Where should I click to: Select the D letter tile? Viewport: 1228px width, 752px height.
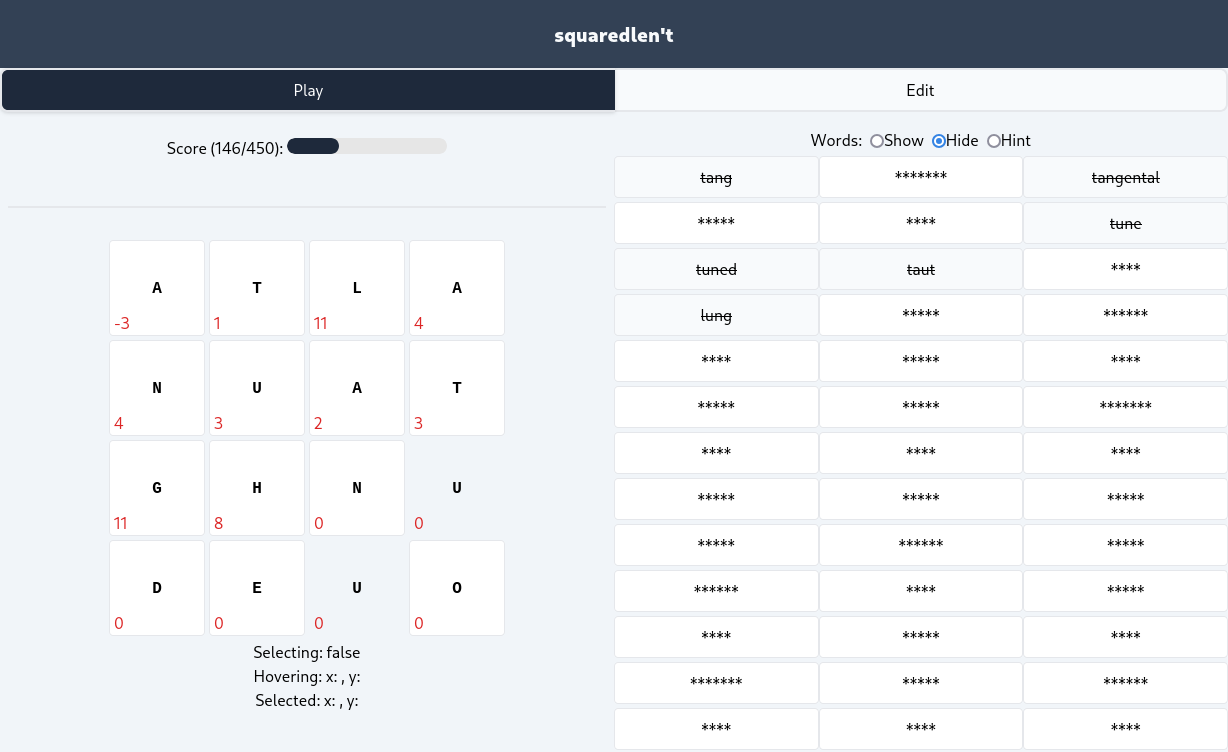[x=157, y=588]
